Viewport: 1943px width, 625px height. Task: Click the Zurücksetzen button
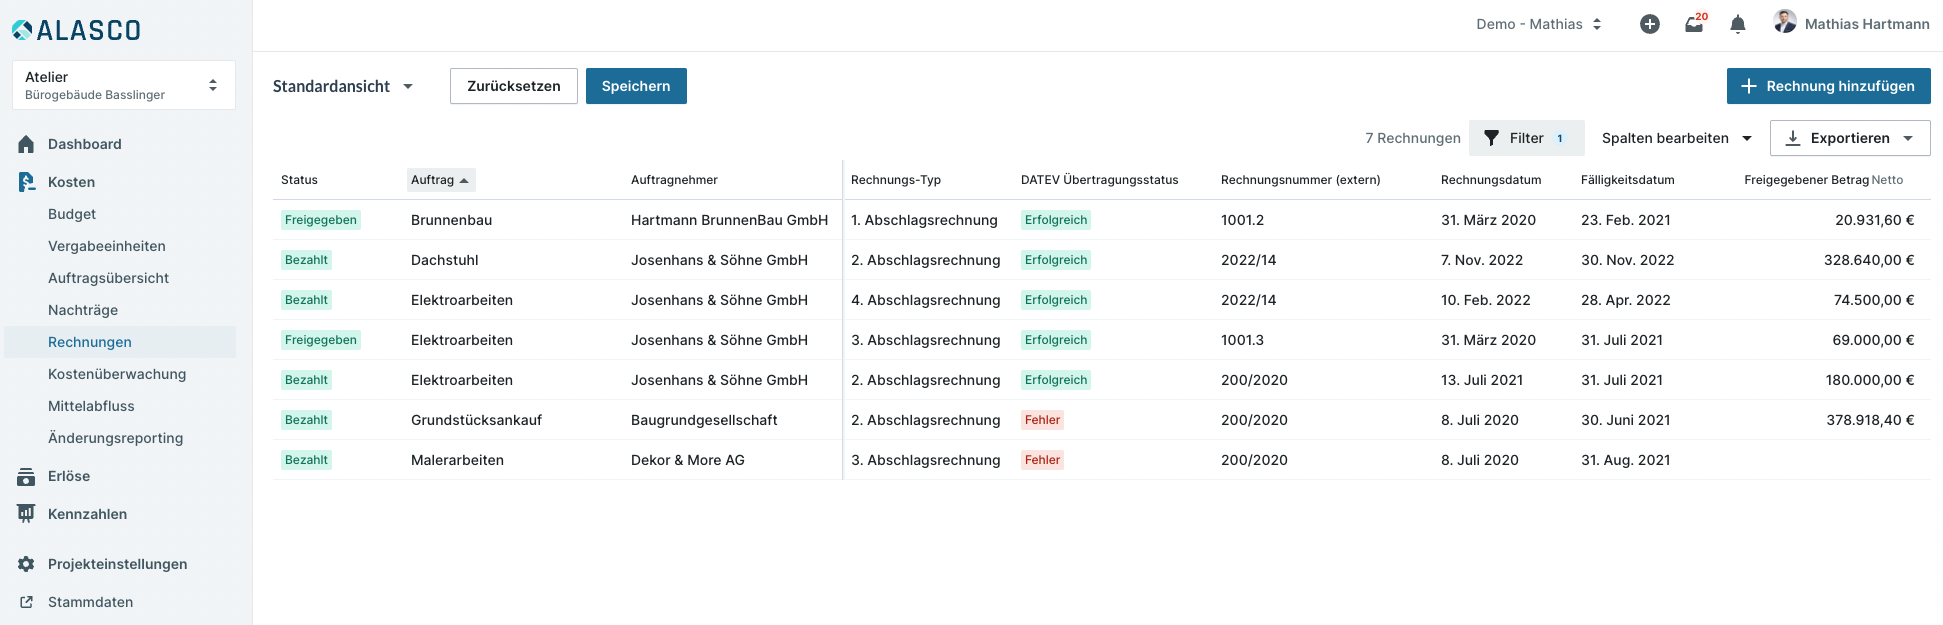pyautogui.click(x=513, y=86)
